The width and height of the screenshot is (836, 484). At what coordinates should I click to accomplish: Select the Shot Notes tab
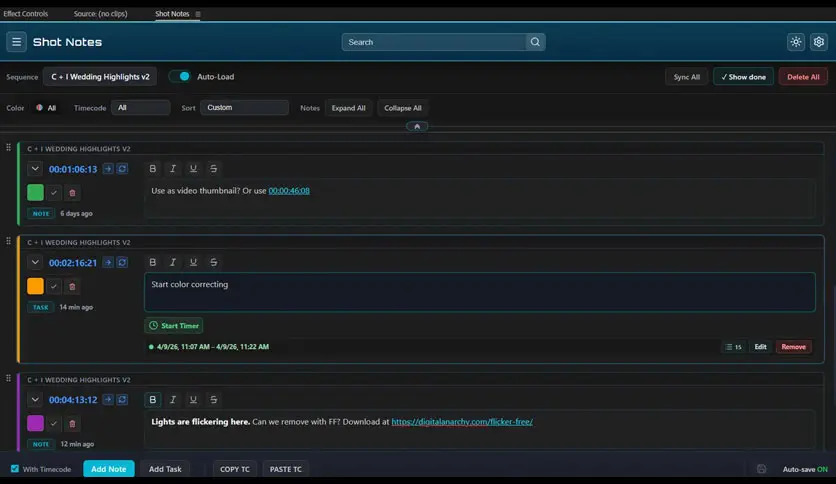click(172, 14)
